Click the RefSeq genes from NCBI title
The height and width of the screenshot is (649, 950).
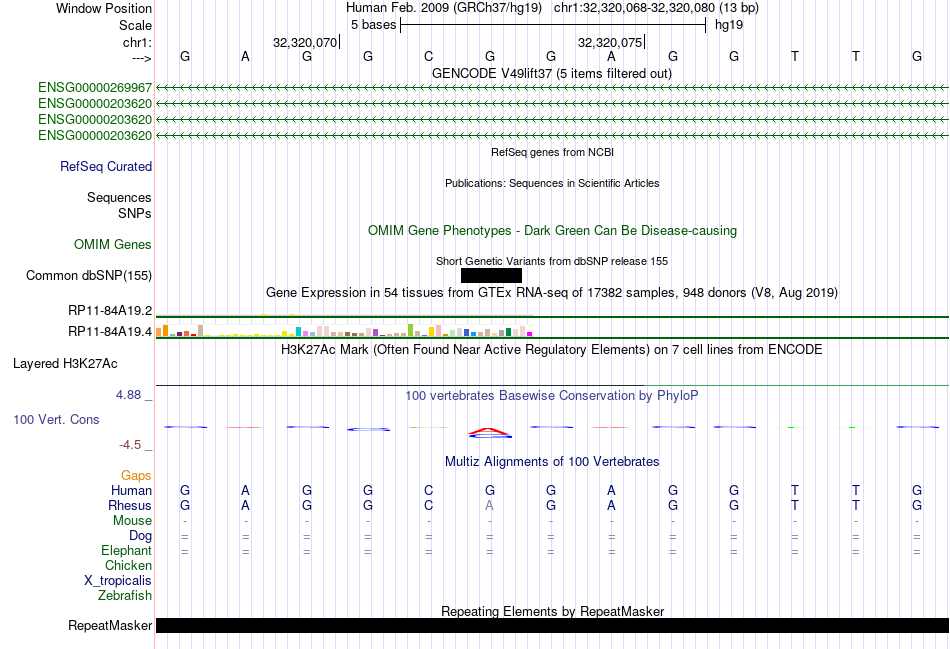(x=552, y=152)
